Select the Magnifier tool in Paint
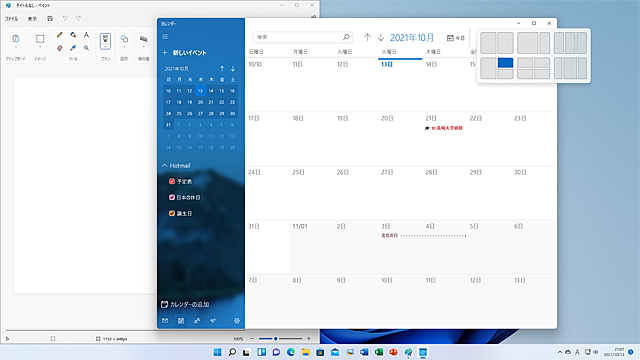The height and width of the screenshot is (360, 640). click(x=86, y=48)
